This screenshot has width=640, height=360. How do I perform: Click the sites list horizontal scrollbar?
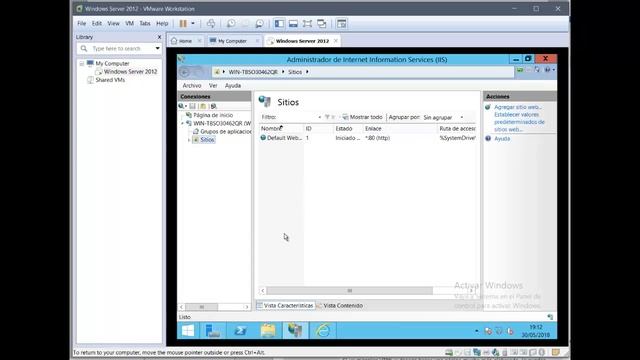(349, 291)
